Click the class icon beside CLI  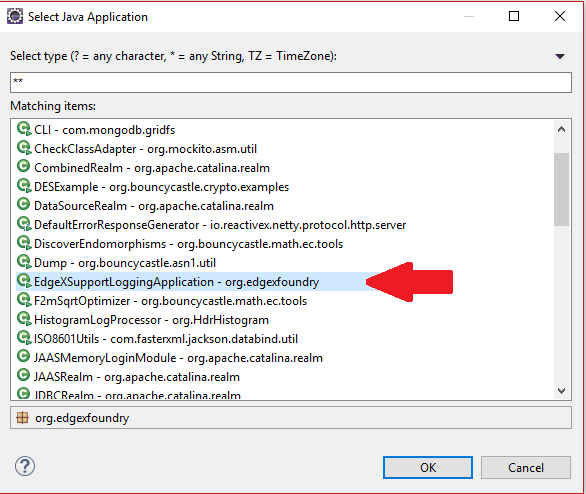click(24, 129)
